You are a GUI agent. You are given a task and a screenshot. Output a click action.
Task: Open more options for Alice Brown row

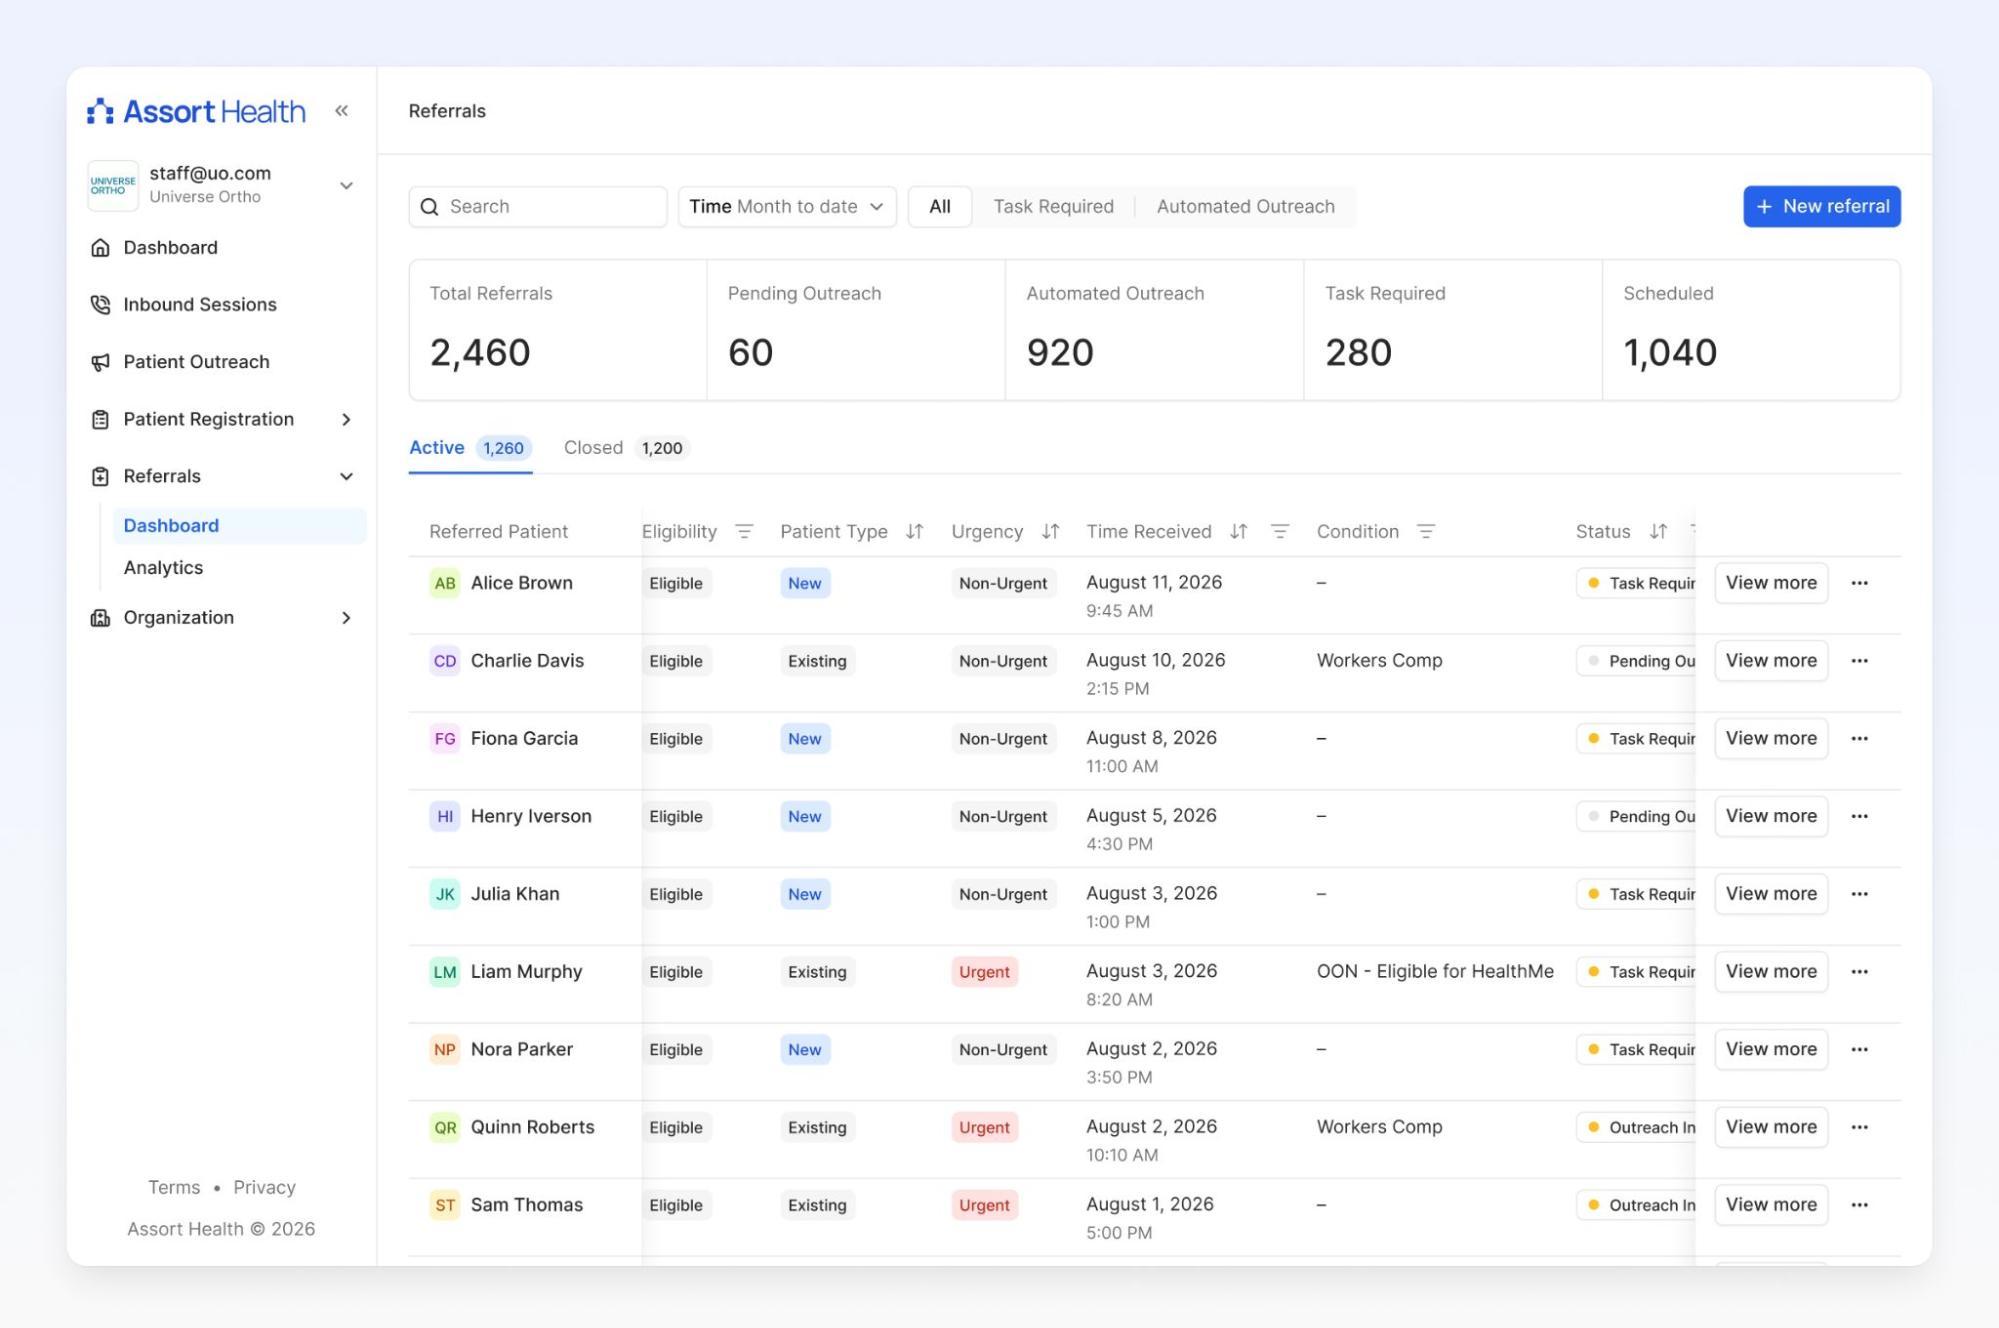click(x=1859, y=583)
